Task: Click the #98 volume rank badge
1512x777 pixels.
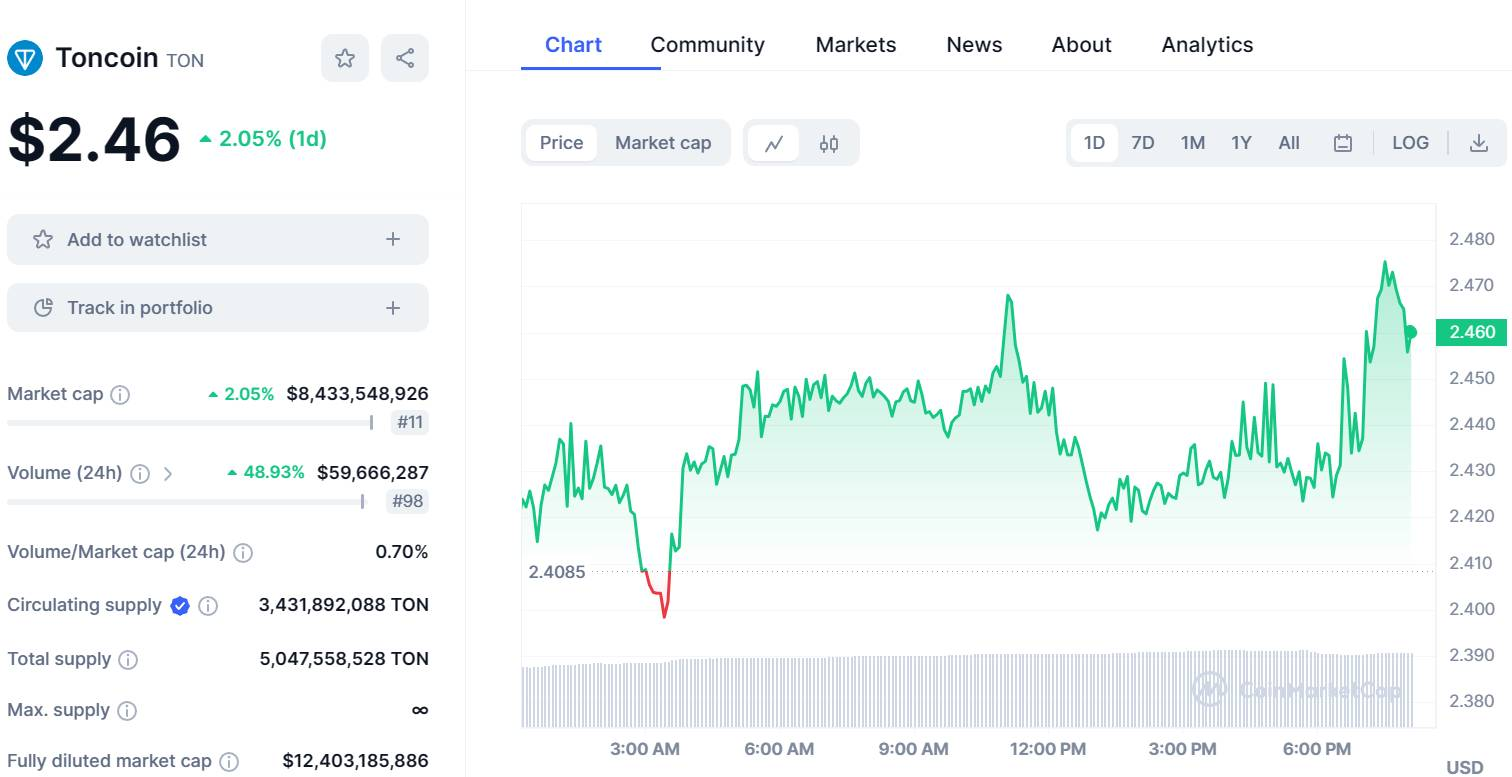Action: point(408,501)
